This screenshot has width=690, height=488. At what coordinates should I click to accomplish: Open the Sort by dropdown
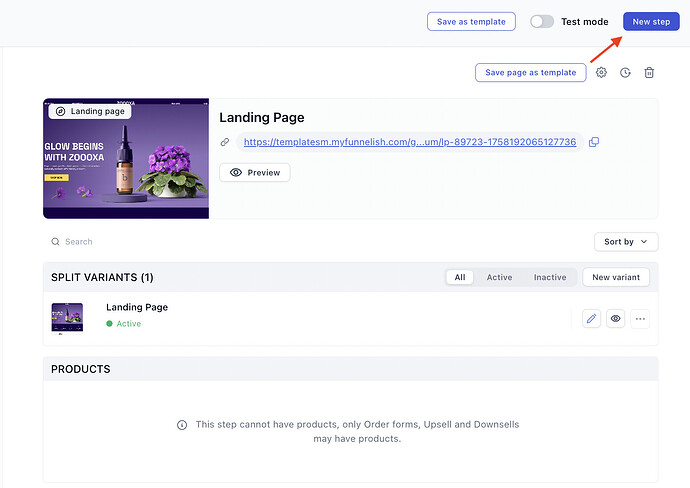click(x=626, y=241)
